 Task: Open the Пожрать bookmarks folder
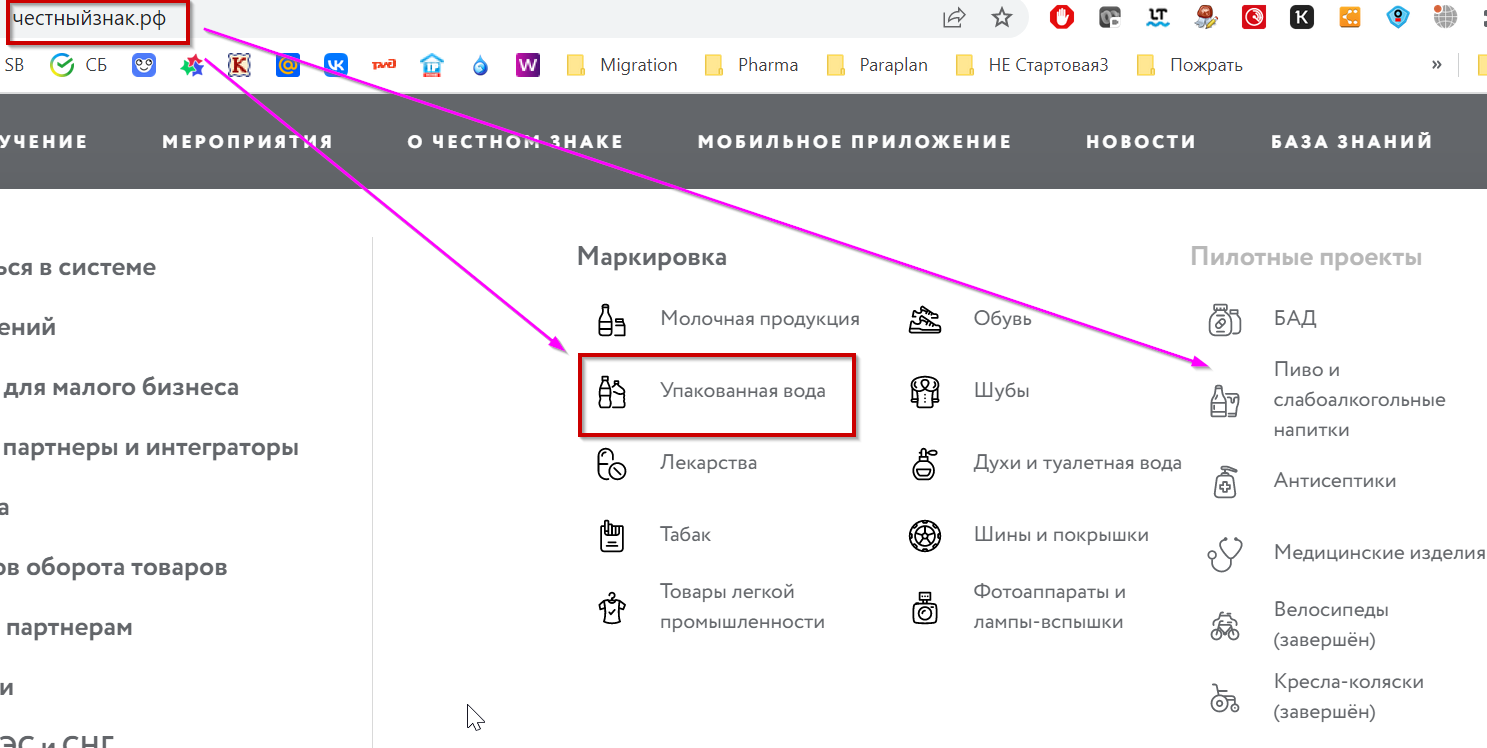(x=1190, y=65)
